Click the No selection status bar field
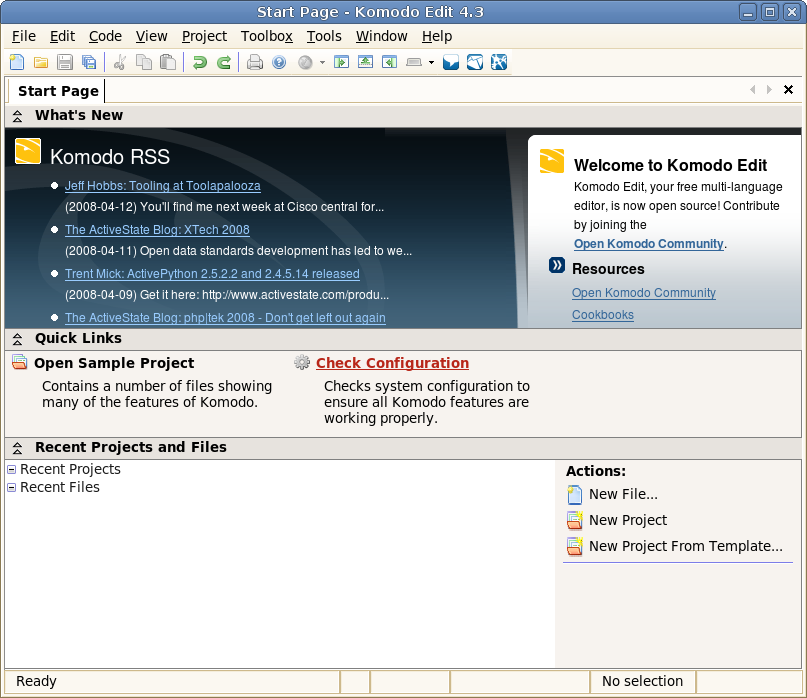This screenshot has width=807, height=698. tap(642, 681)
